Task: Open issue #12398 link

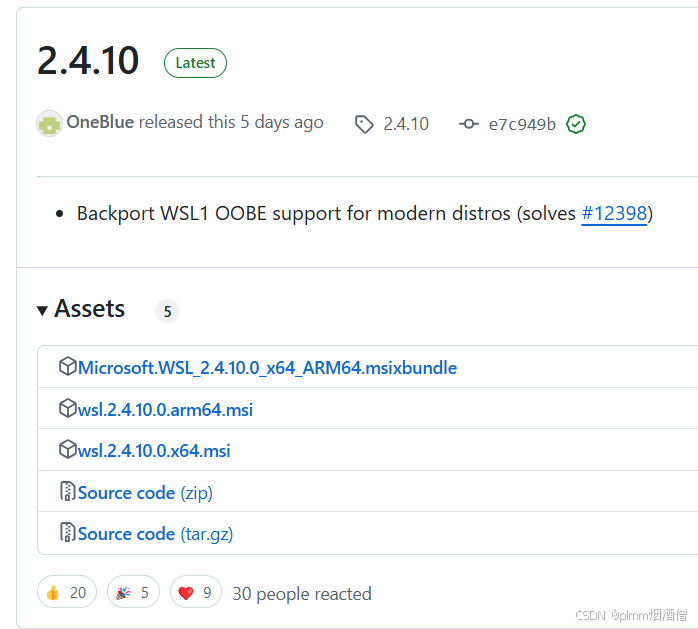Action: coord(614,214)
